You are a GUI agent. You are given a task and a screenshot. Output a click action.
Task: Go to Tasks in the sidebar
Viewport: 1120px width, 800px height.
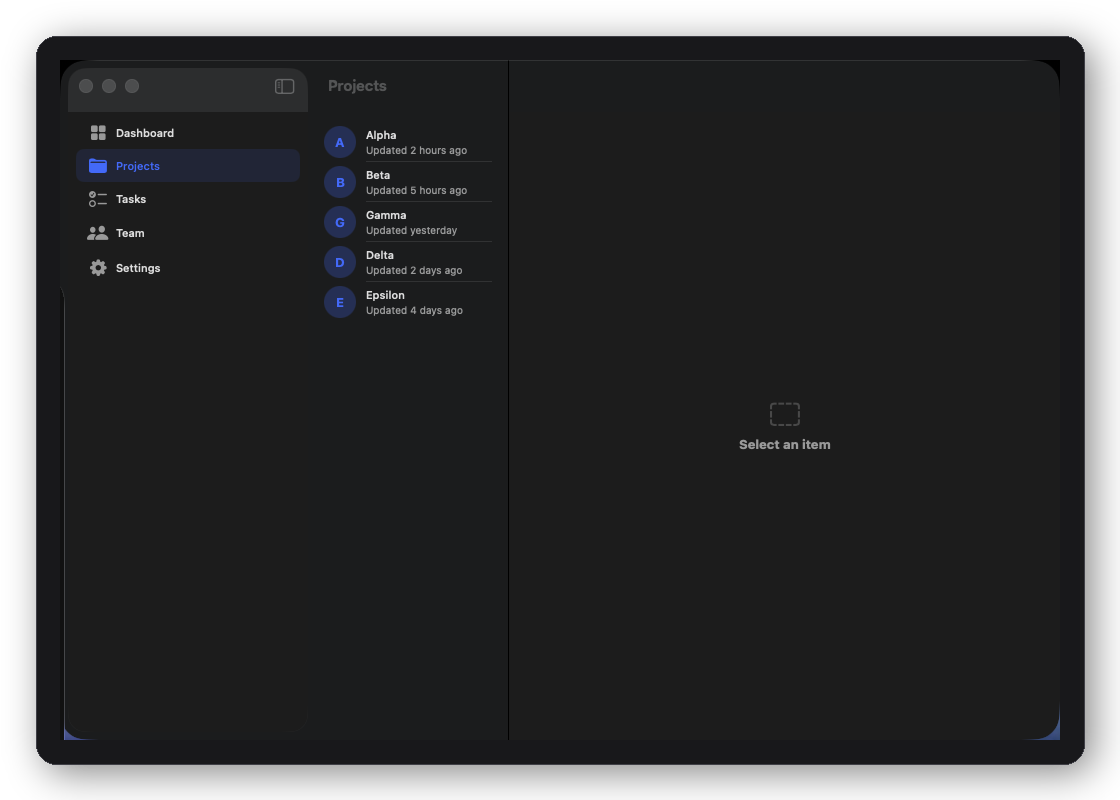(188, 199)
